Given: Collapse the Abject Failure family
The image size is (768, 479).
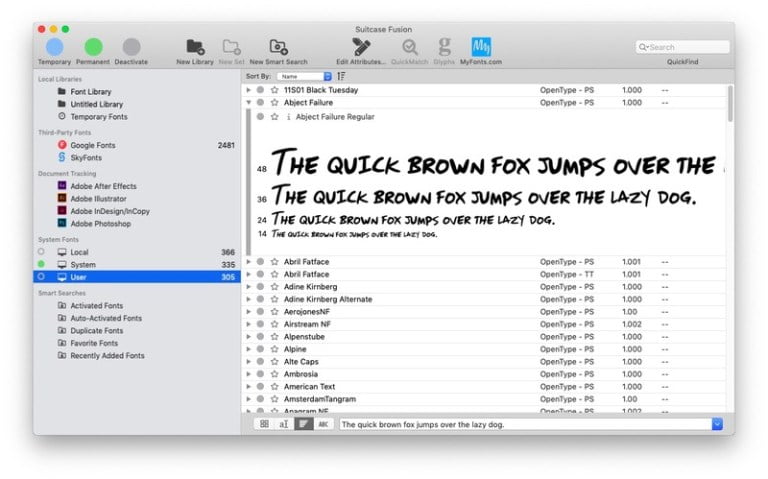Looking at the screenshot, I should pyautogui.click(x=249, y=102).
